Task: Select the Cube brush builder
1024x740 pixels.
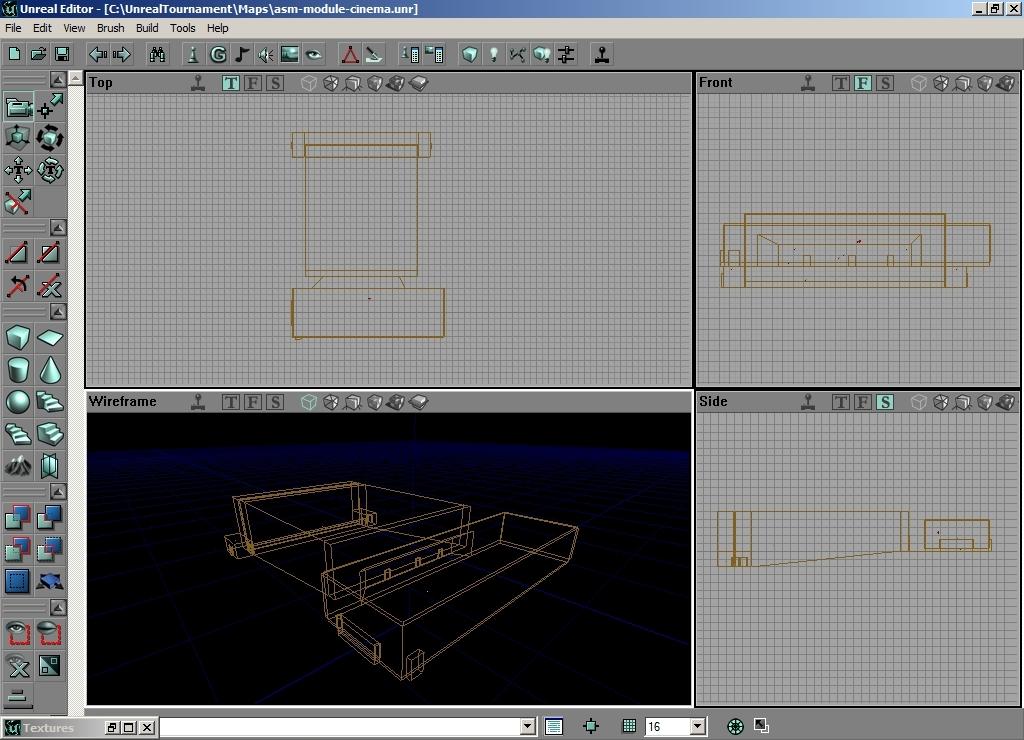Action: [x=18, y=338]
